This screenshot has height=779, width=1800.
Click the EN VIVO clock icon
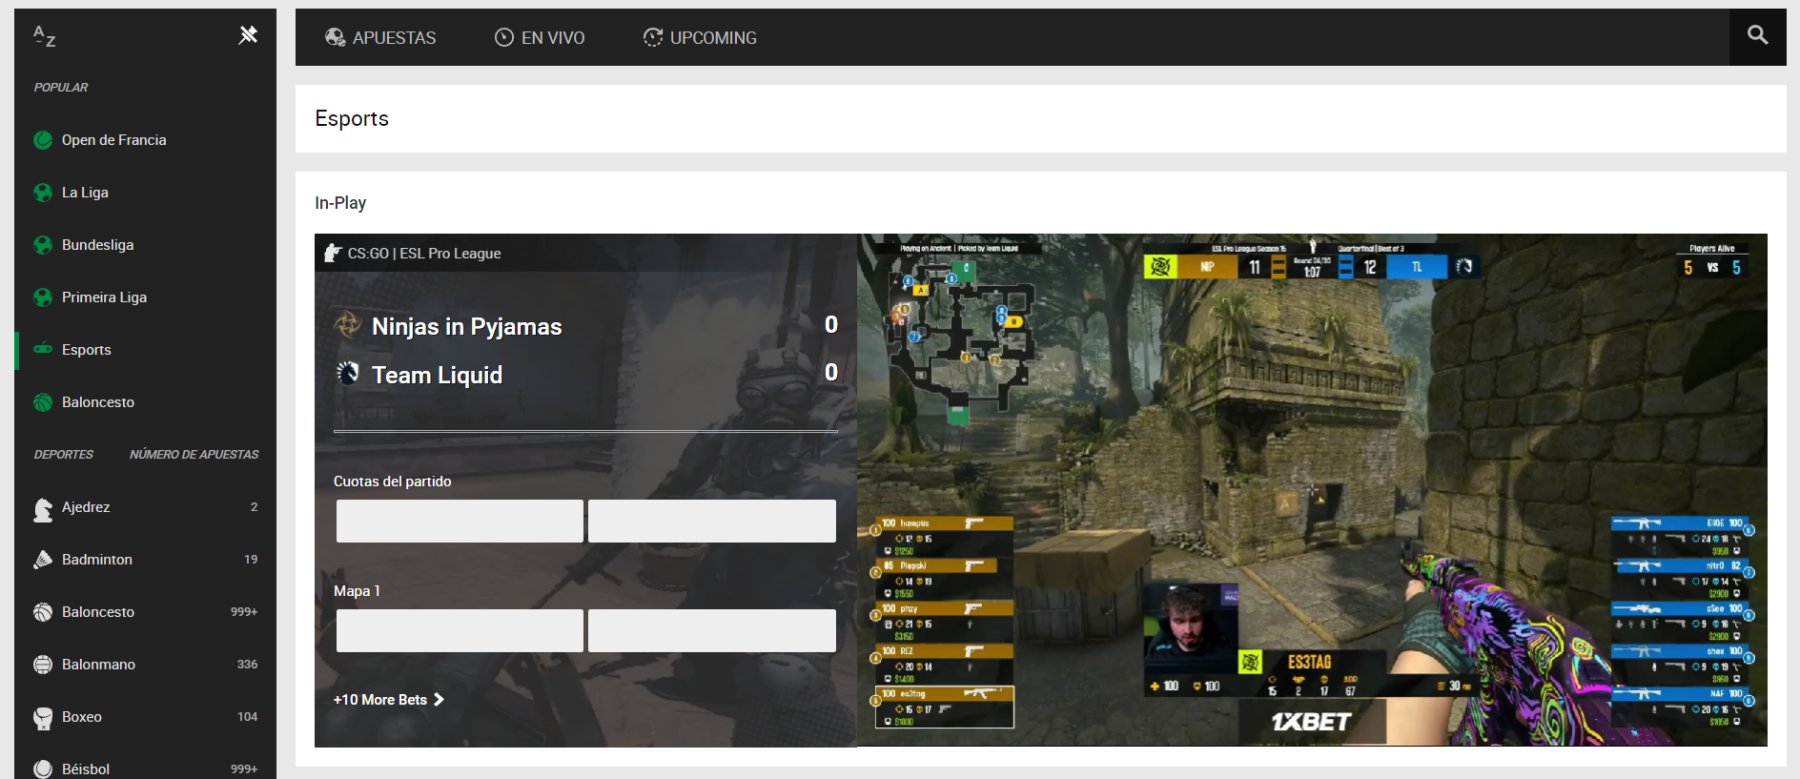[x=504, y=38]
